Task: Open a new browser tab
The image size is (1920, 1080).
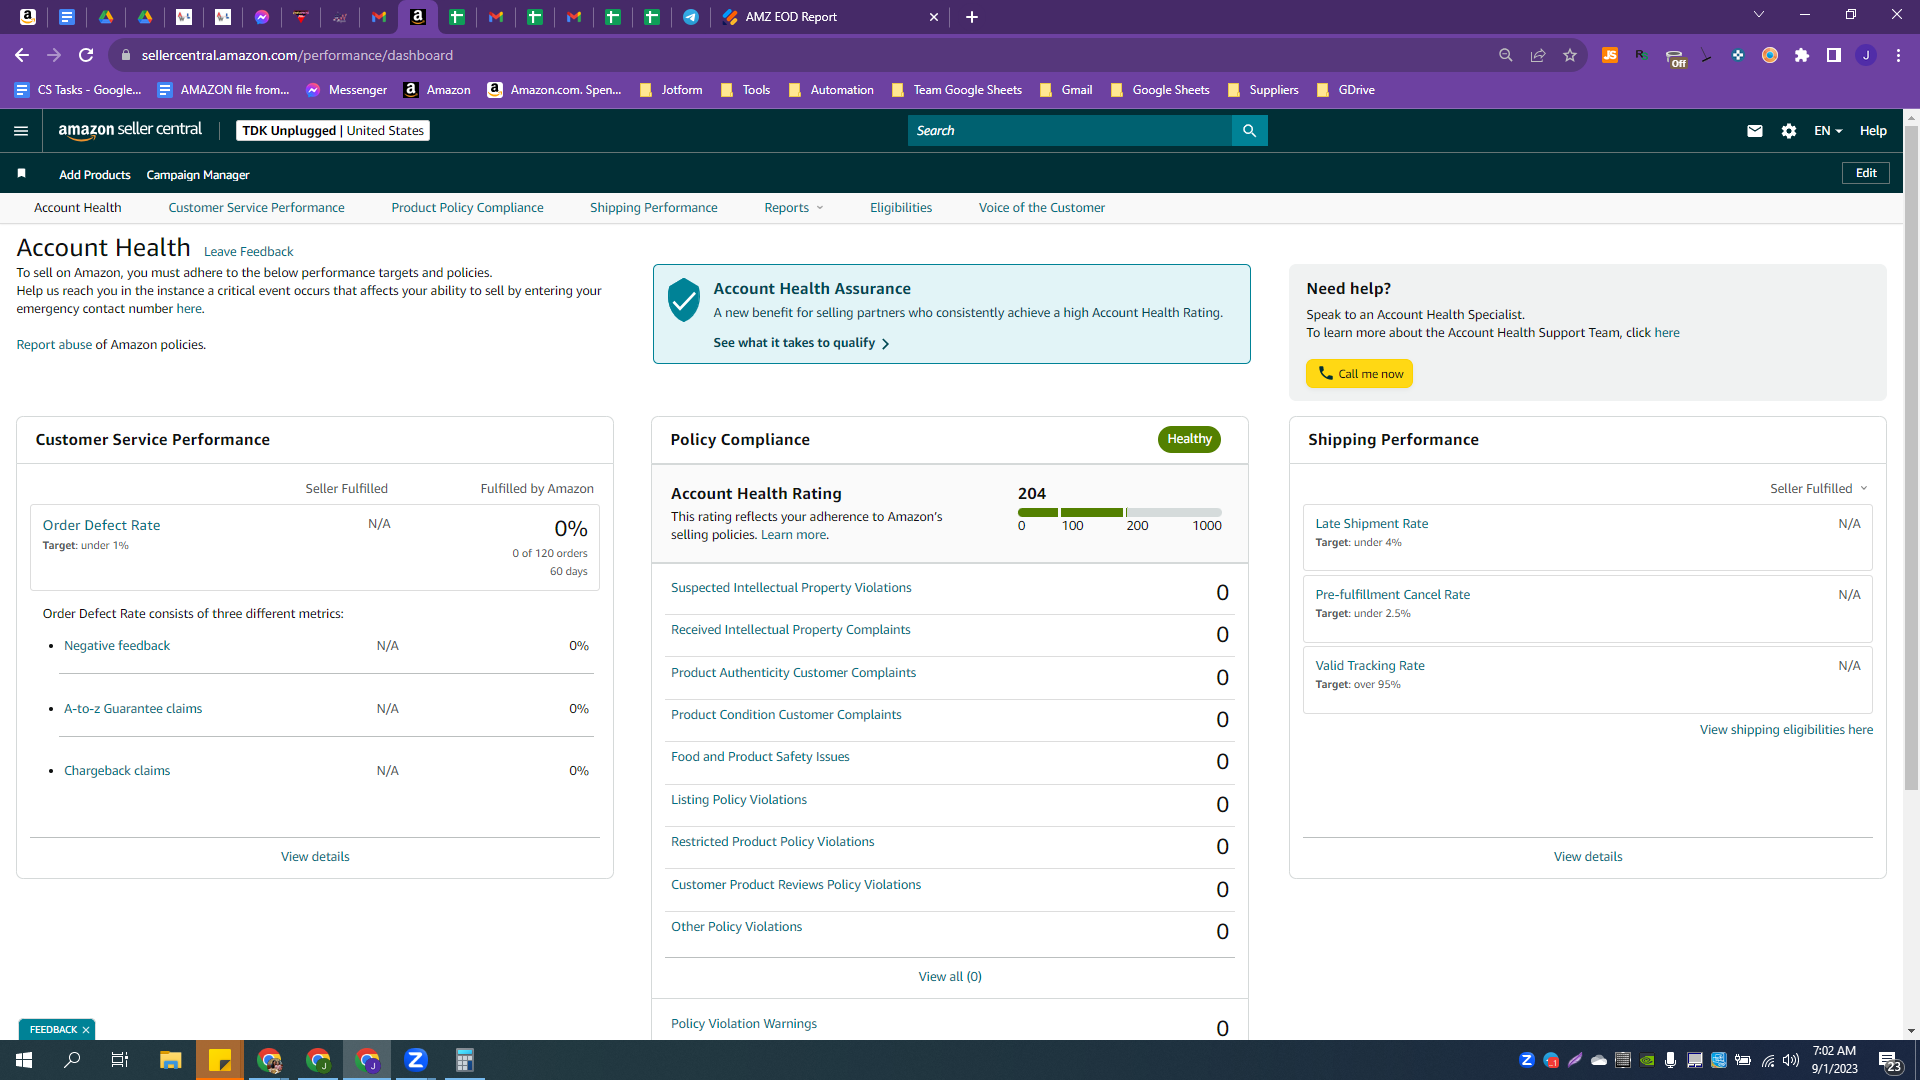Action: tap(972, 17)
